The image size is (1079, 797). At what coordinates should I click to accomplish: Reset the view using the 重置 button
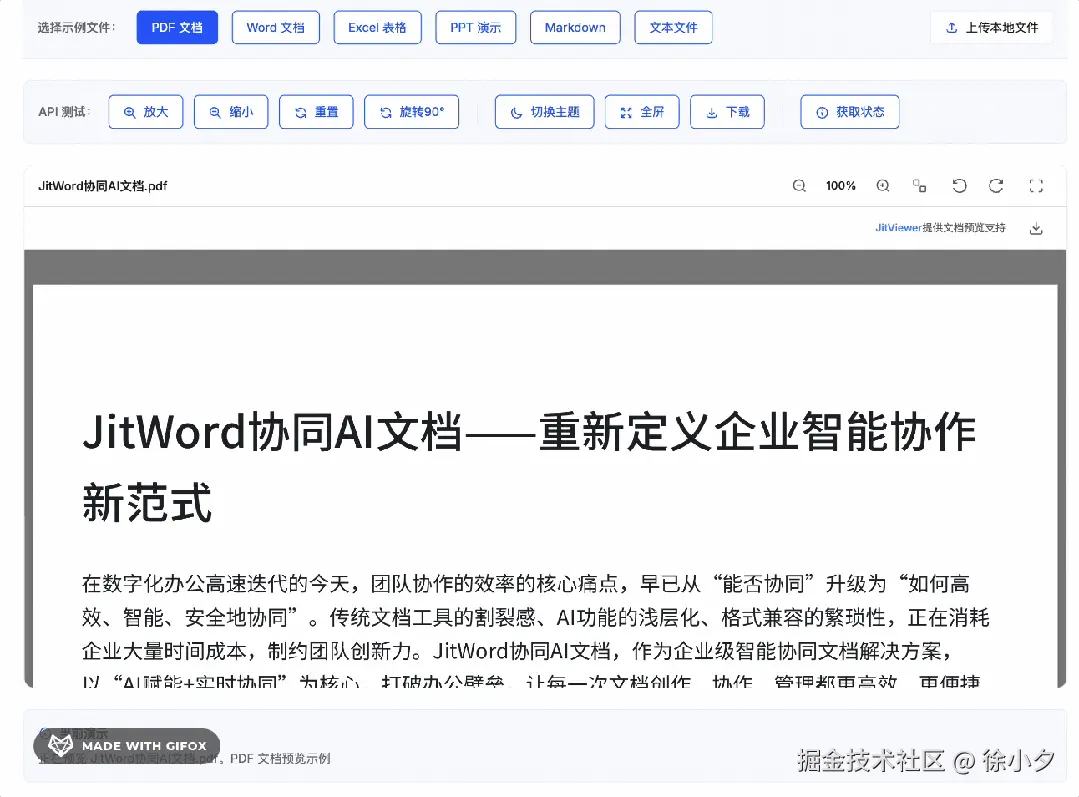coord(316,111)
